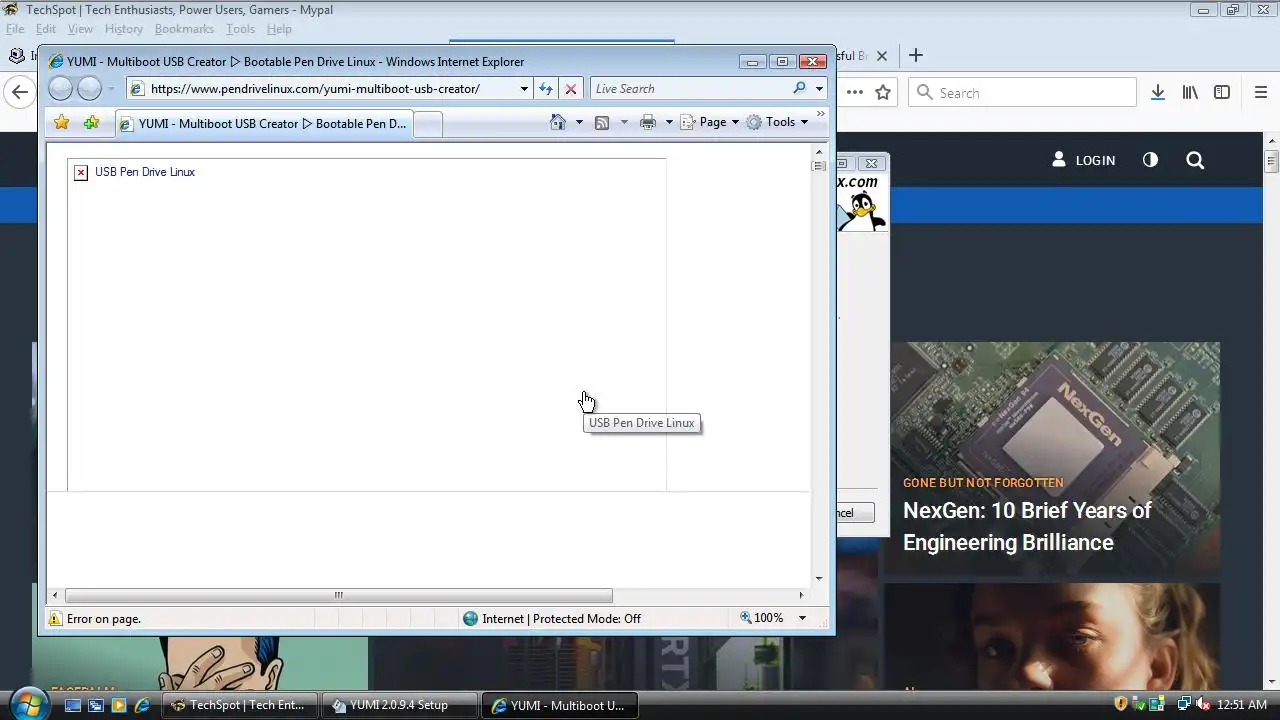Open NexGen: 10 Brief Years article link

[x=1027, y=526]
